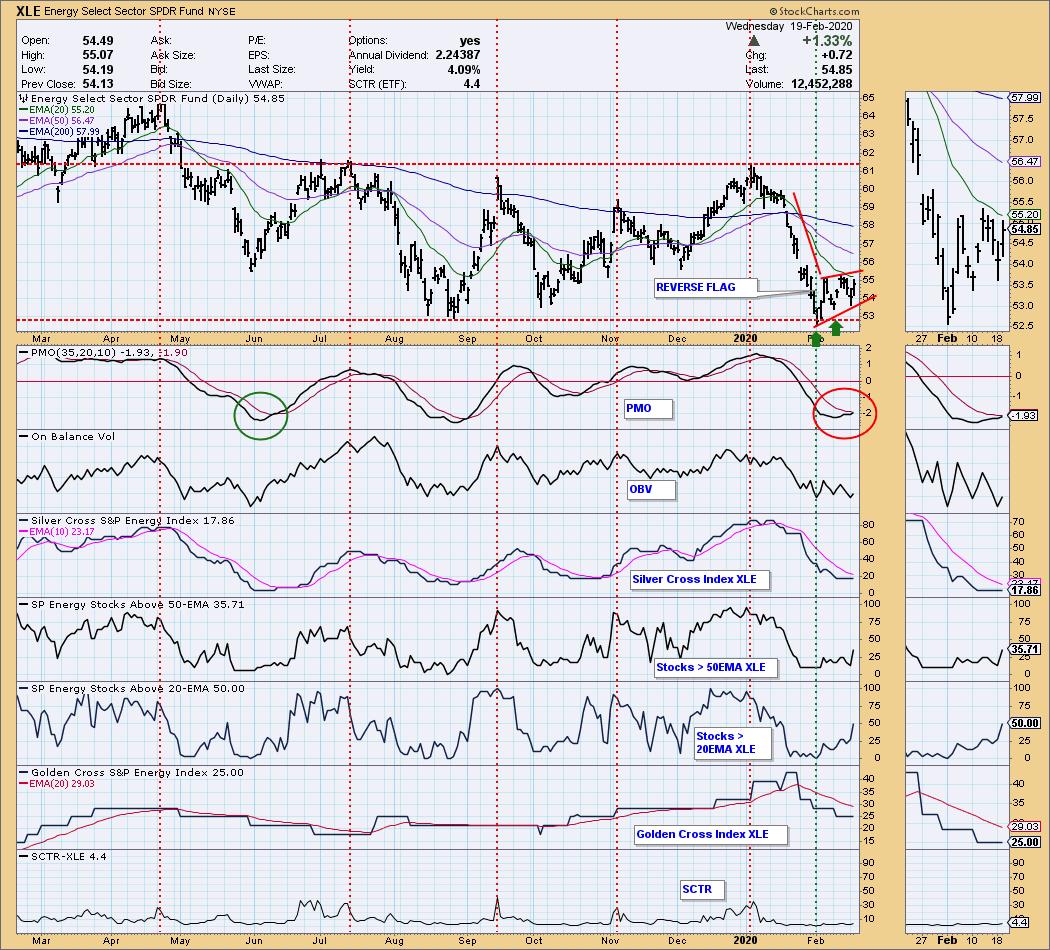
Task: Click the Wednesday 19-Feb-2020 date
Action: tap(789, 26)
